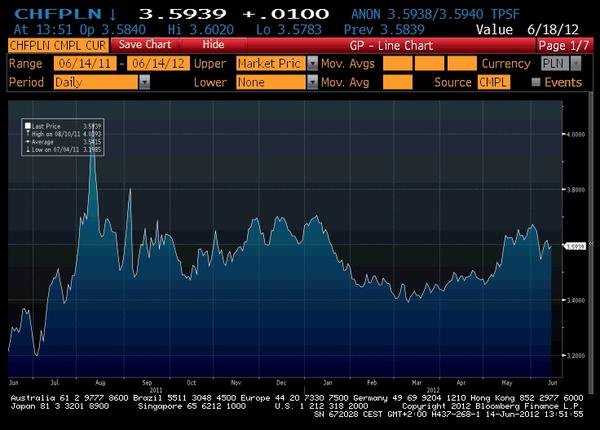Click the High marker in the legend
The image size is (600, 430).
[x=27, y=133]
